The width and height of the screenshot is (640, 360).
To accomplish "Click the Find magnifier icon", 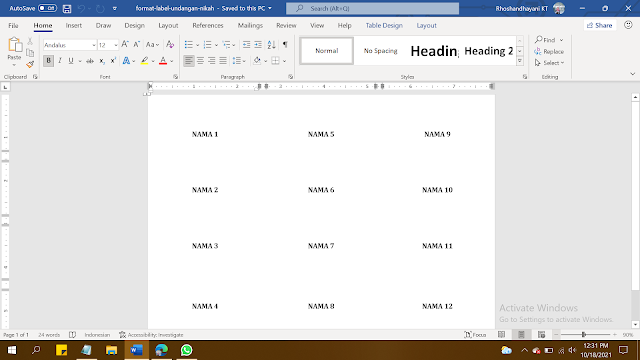I will (x=538, y=40).
